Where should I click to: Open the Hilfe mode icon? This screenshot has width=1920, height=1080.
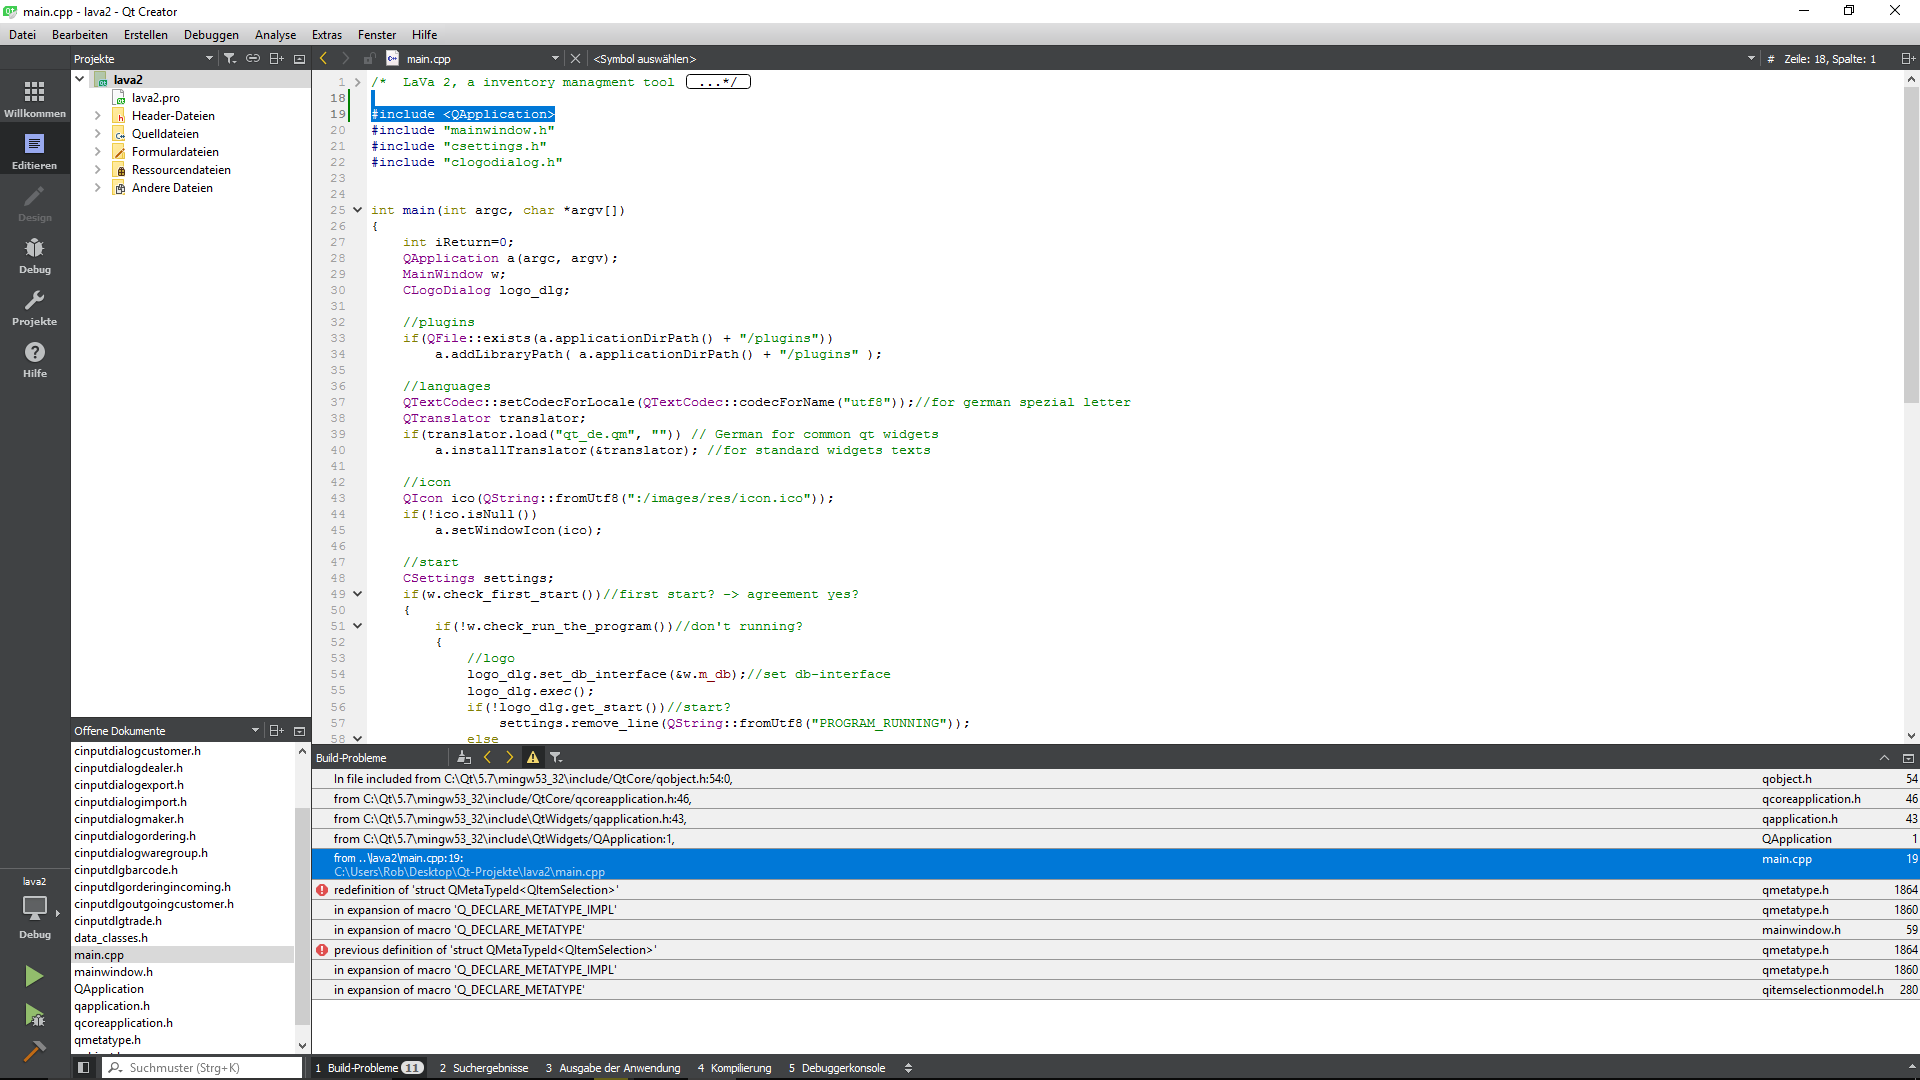[34, 359]
